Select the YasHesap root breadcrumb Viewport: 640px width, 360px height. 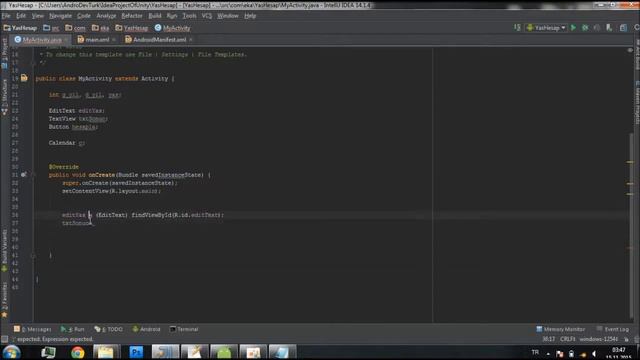point(20,28)
